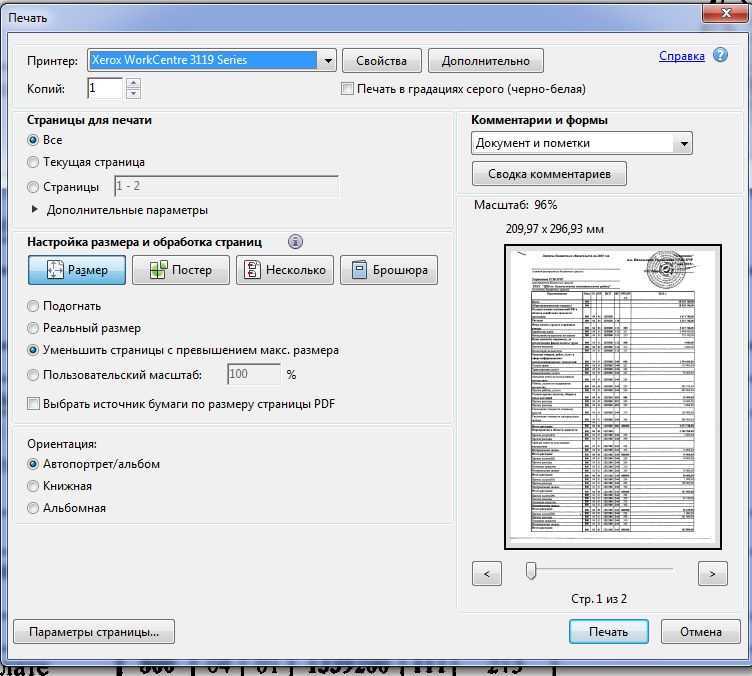This screenshot has height=676, width=752.
Task: Select Автопортрет/альбом orientation
Action: pos(33,464)
